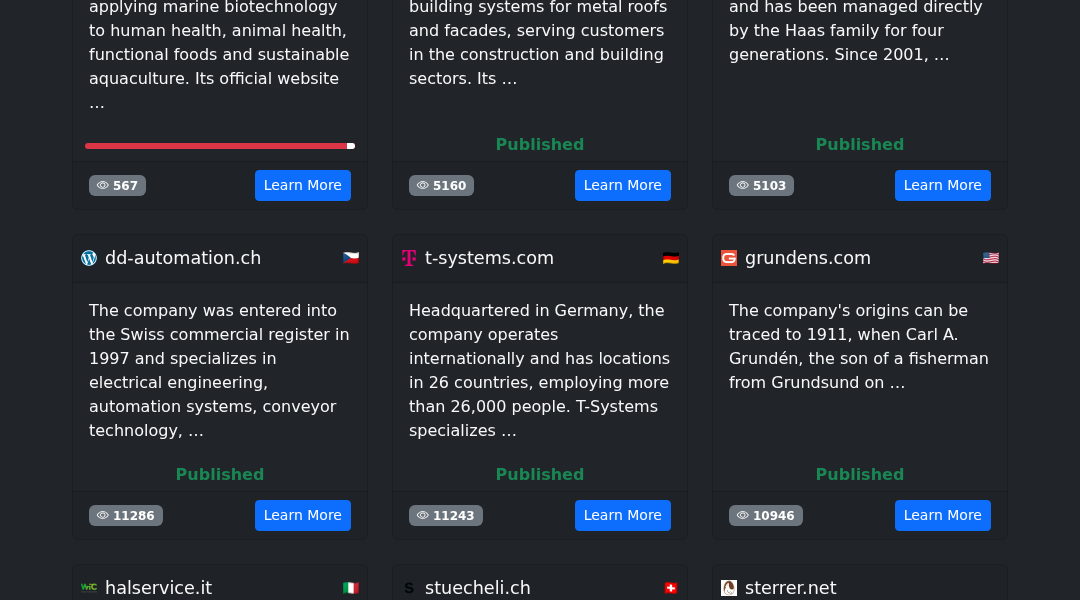
Task: Open Learn More on the 5103-views card
Action: [942, 185]
